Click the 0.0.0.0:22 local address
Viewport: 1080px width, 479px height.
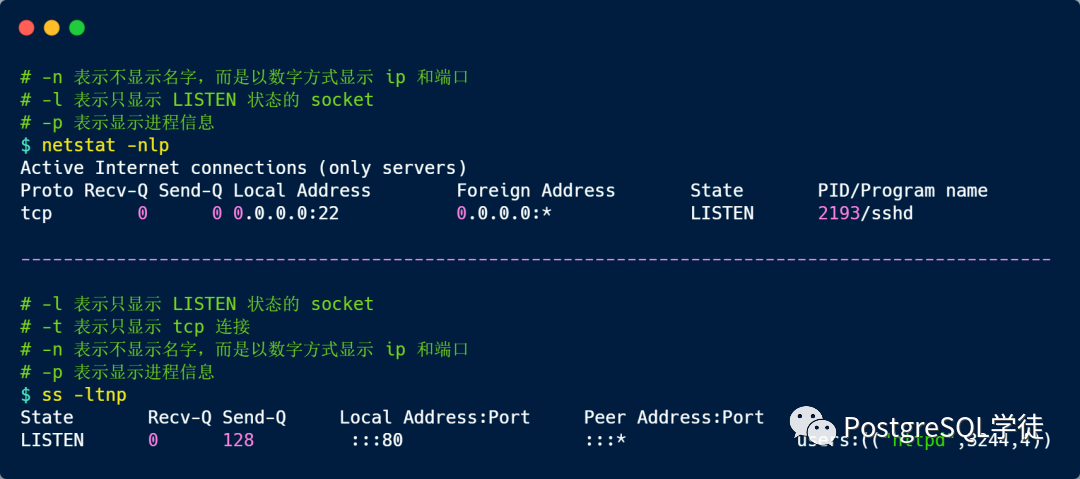(286, 213)
